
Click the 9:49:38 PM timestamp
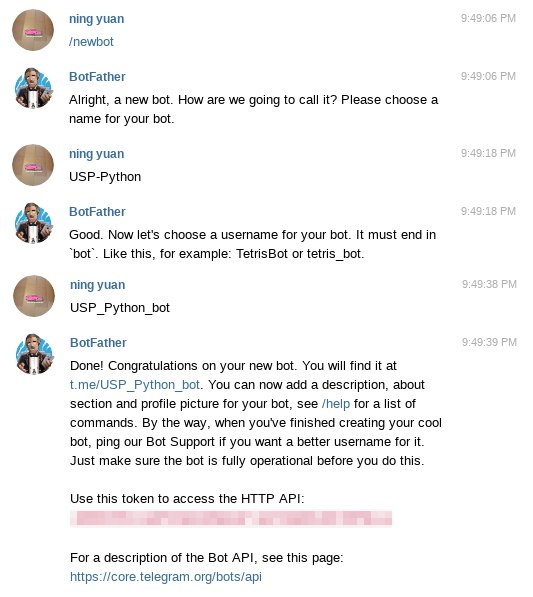(489, 284)
